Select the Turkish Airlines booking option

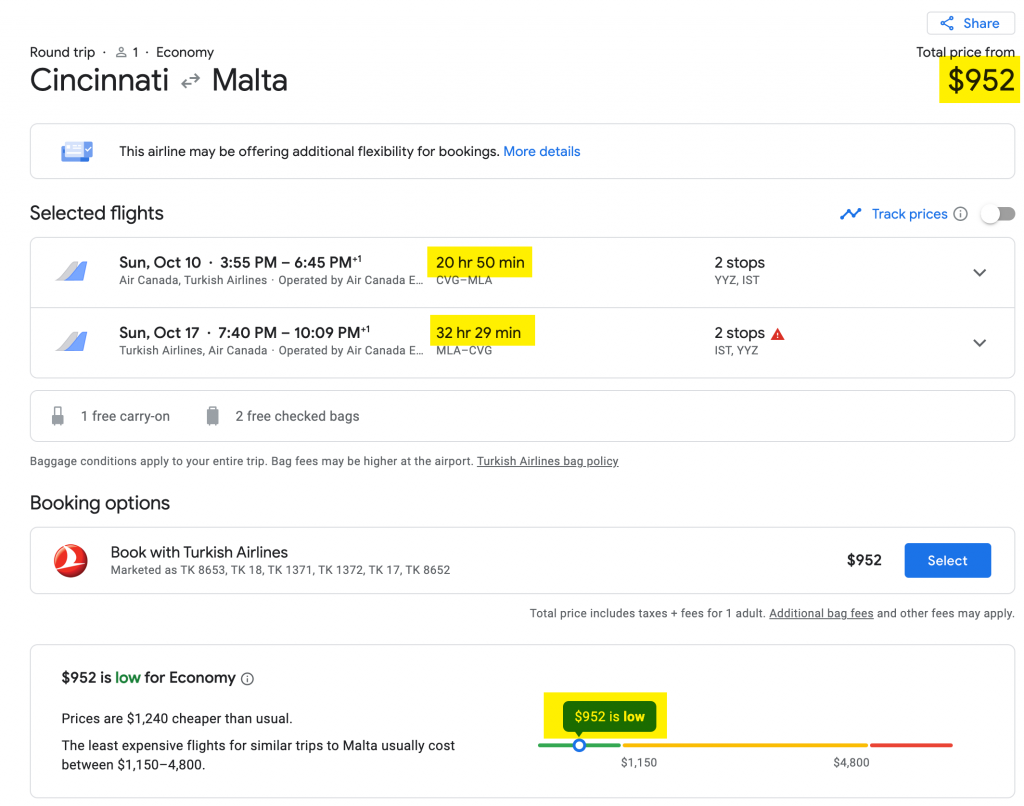947,561
